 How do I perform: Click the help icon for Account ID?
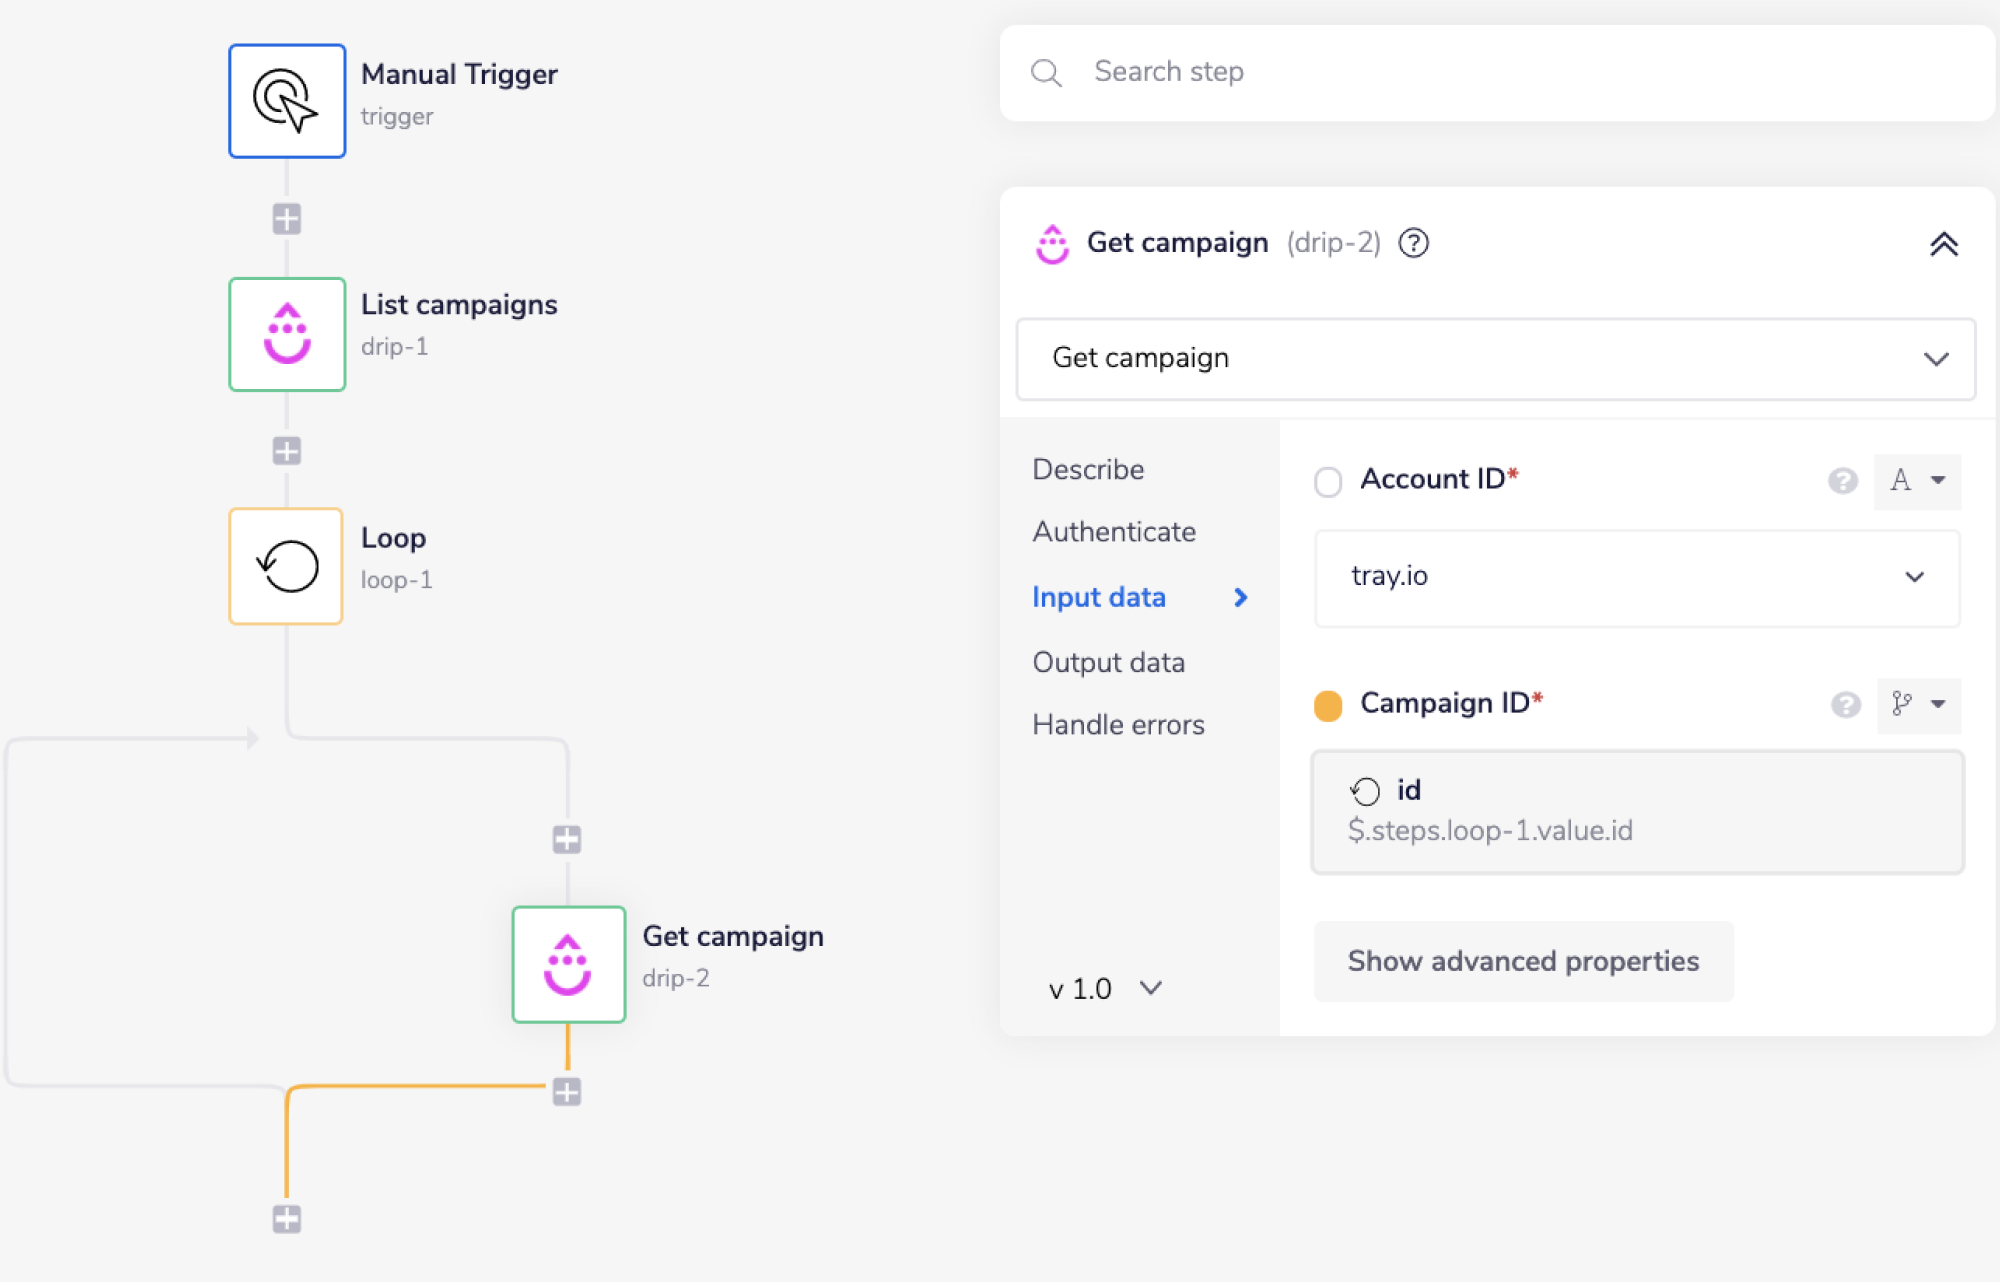pyautogui.click(x=1842, y=481)
